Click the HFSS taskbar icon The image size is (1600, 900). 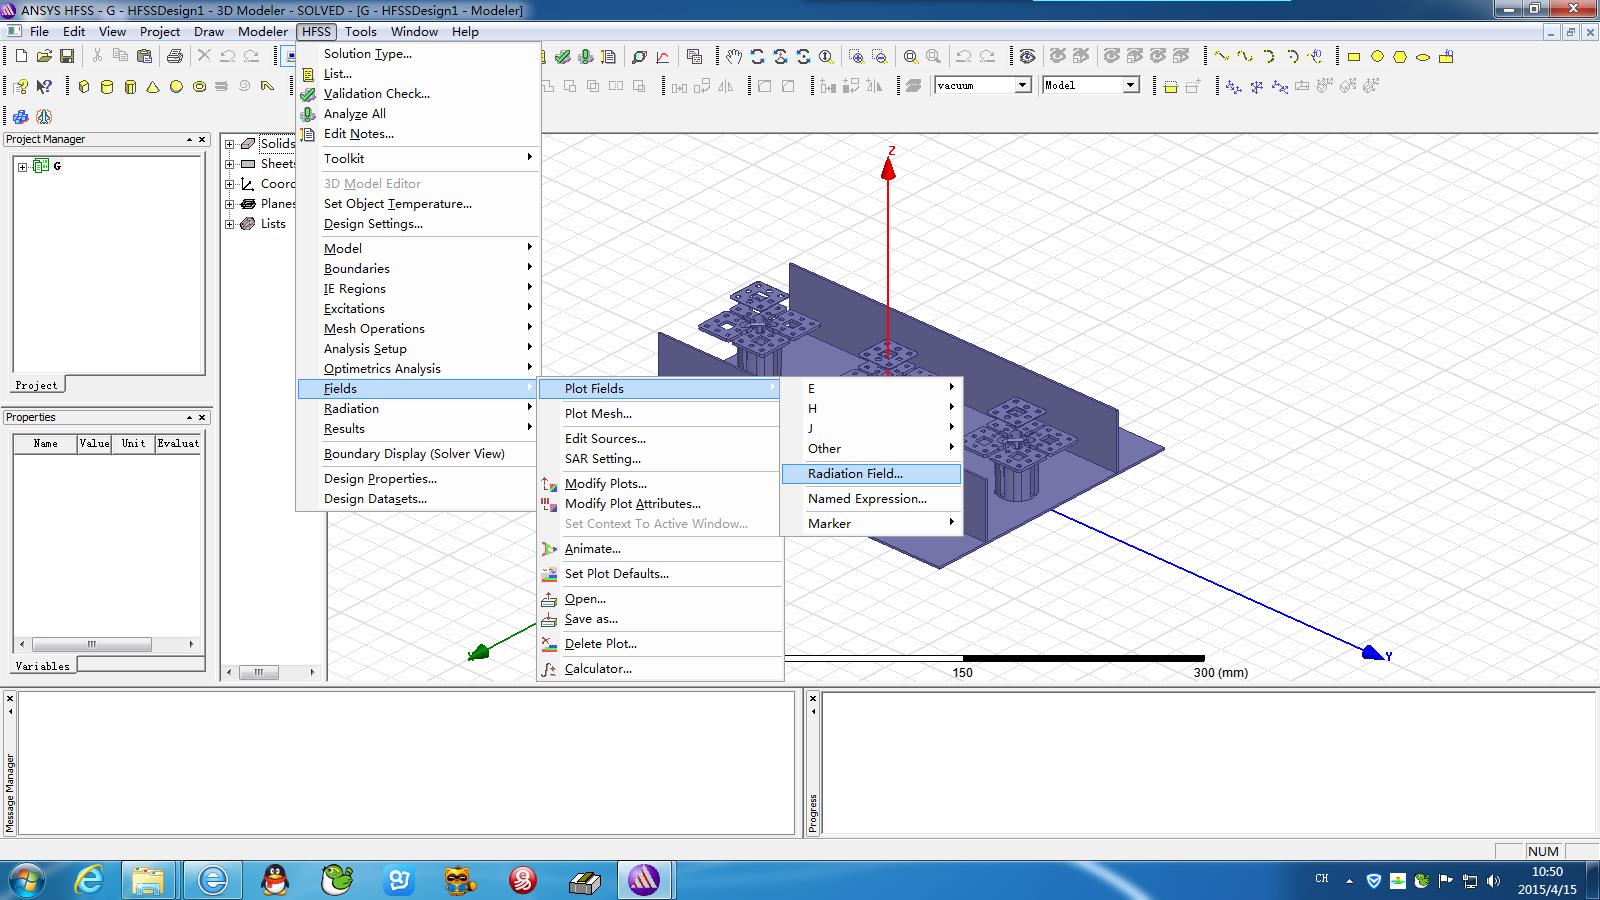coord(644,880)
